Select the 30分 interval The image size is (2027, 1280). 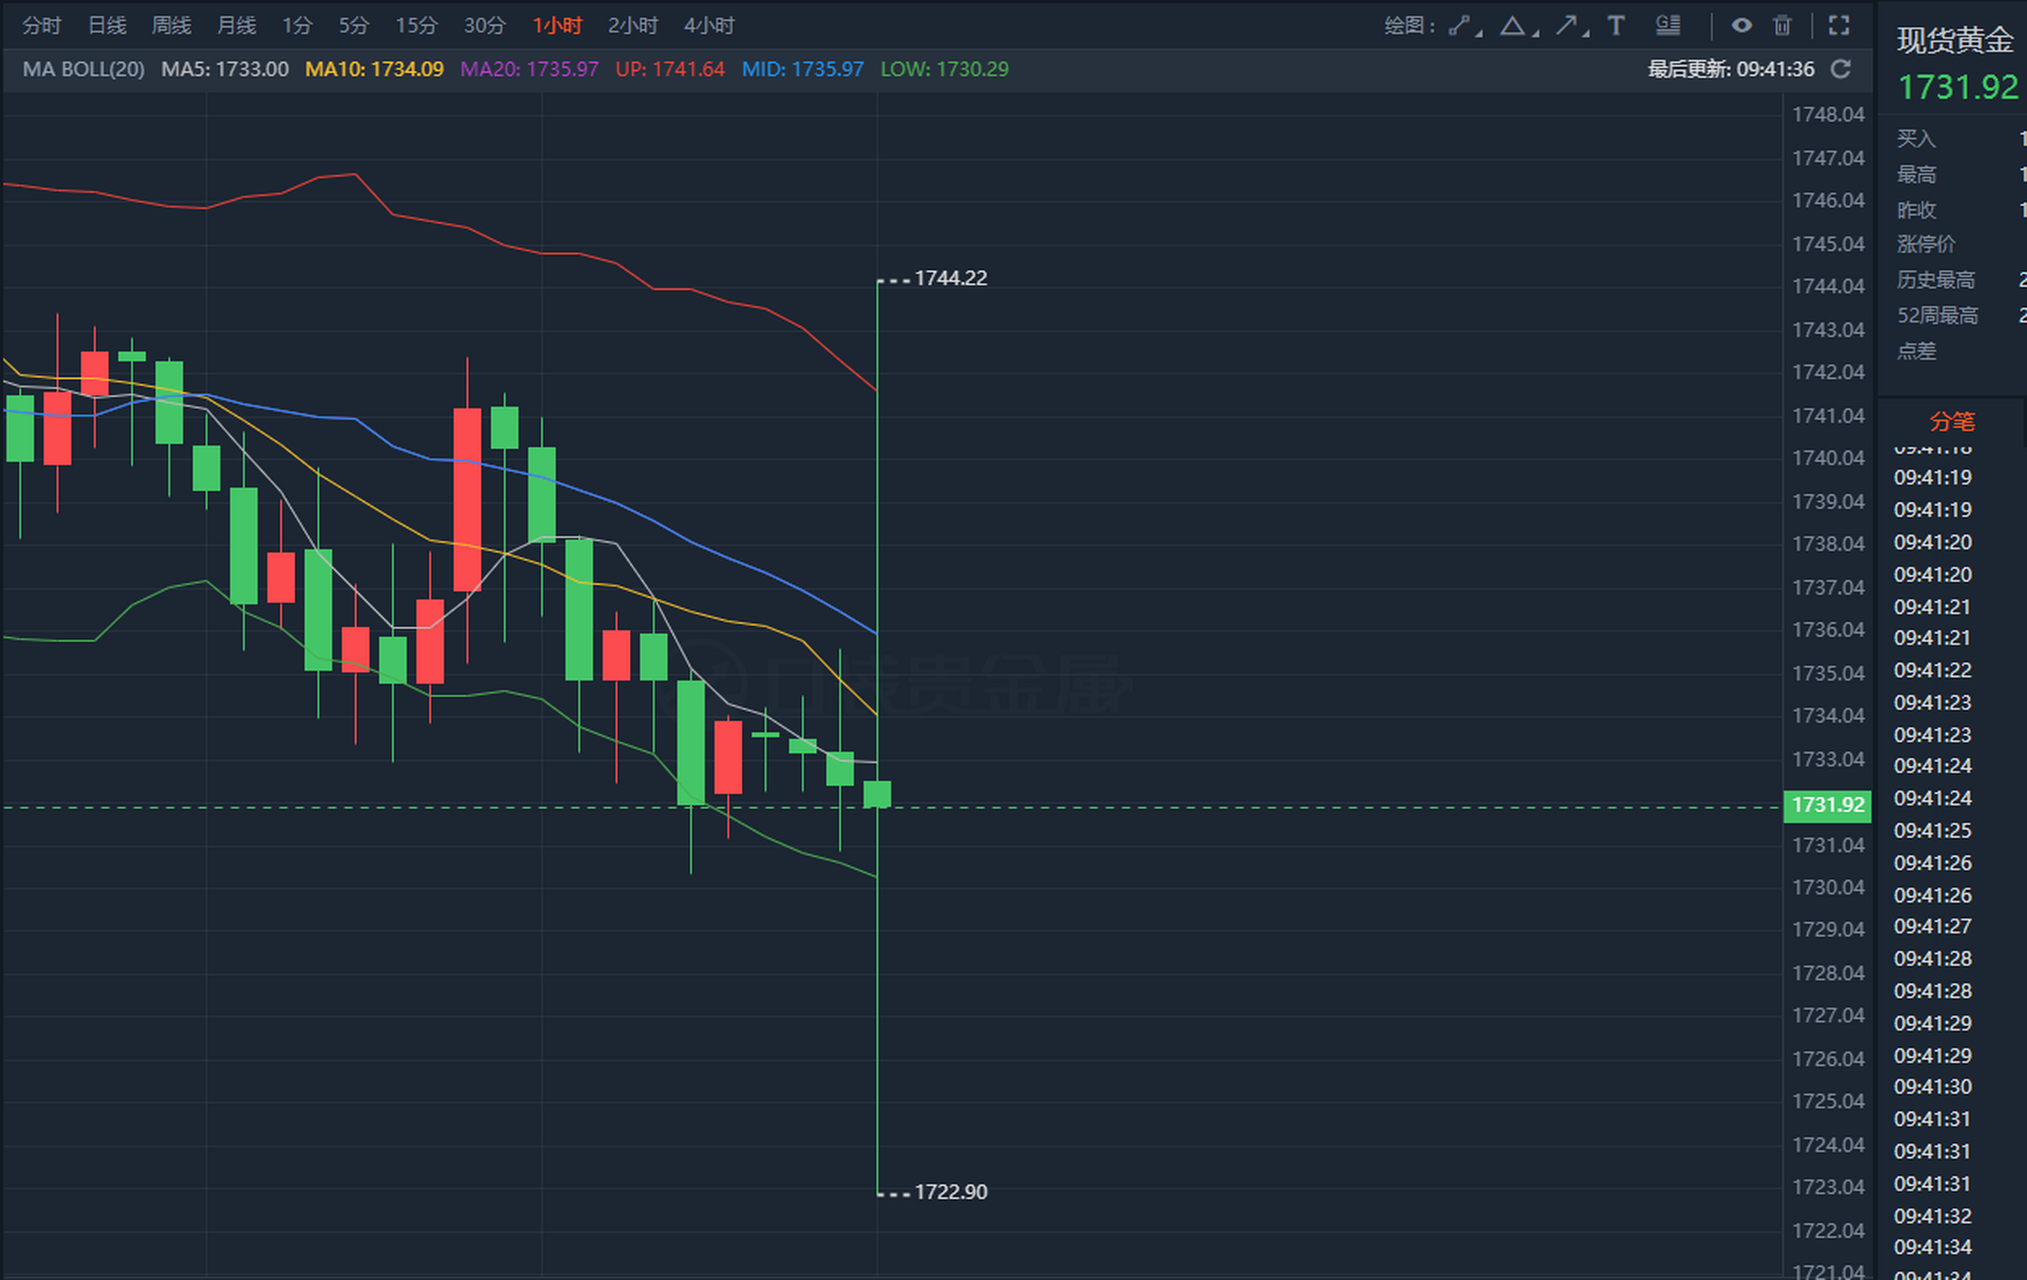coord(485,26)
